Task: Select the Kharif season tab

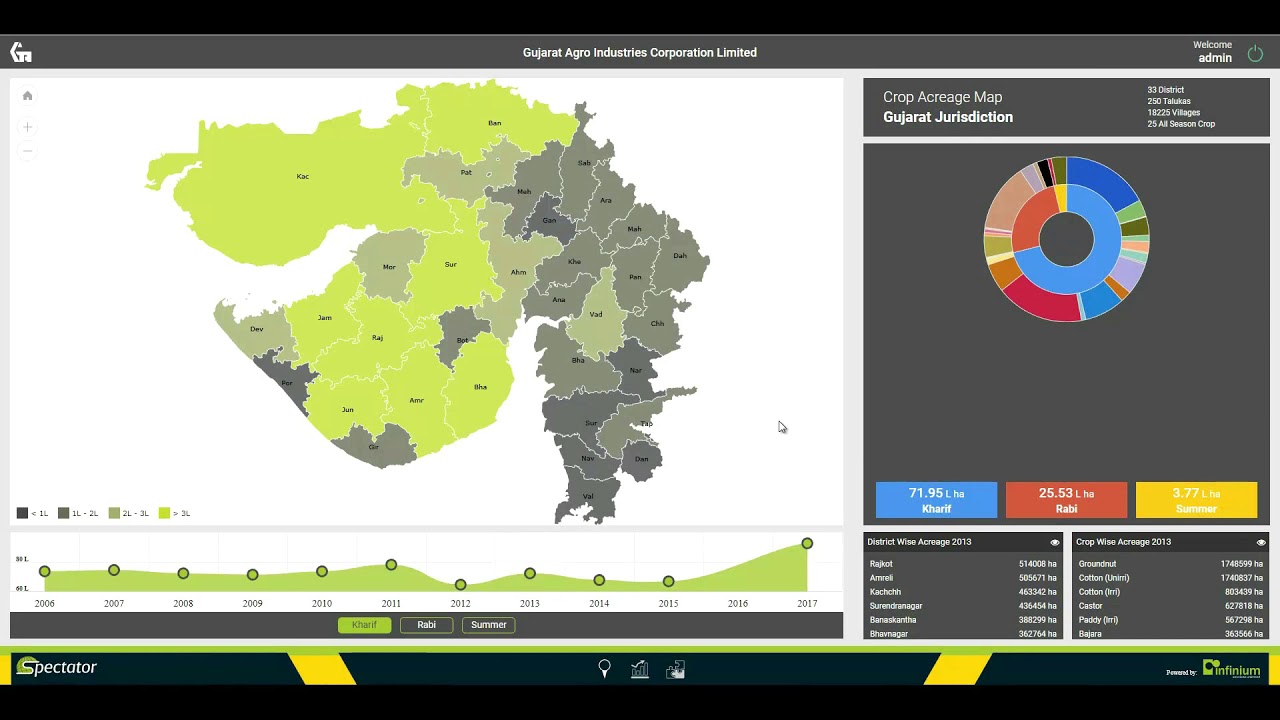Action: [x=364, y=625]
